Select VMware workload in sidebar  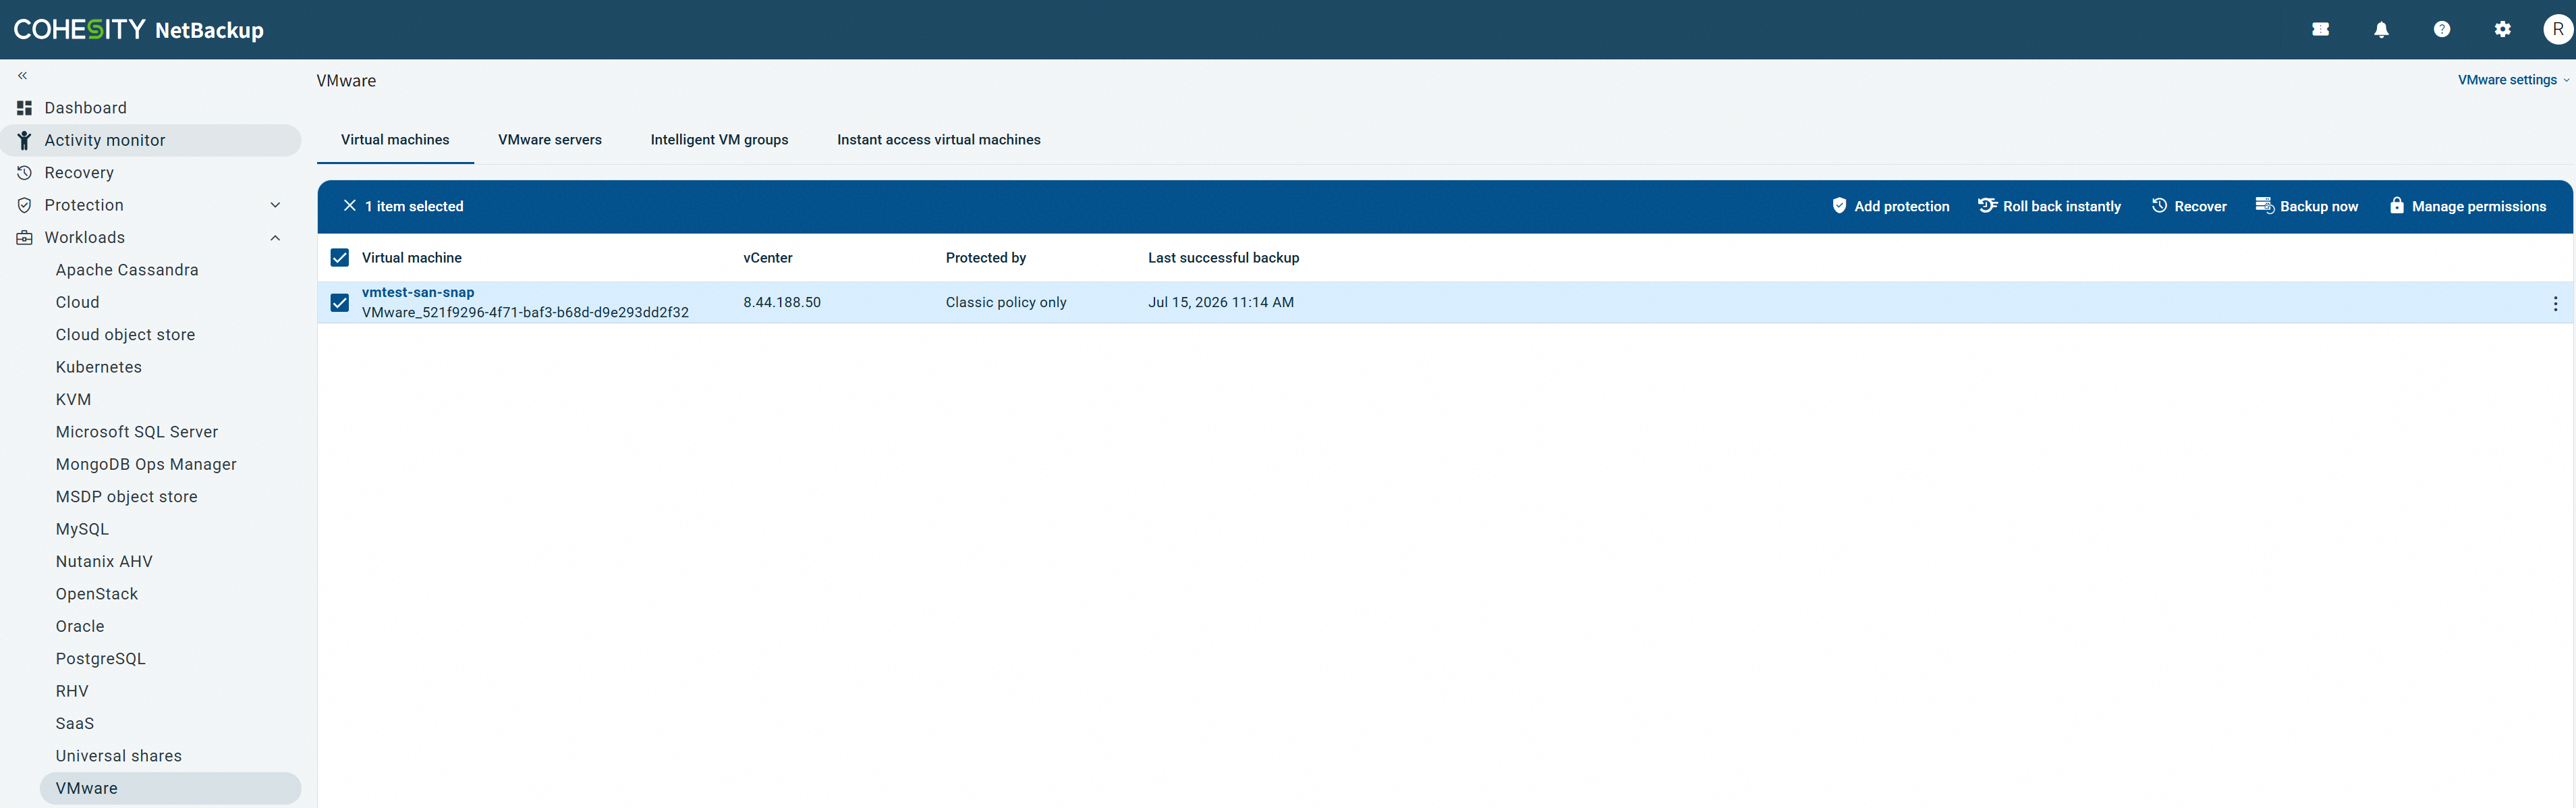point(170,788)
